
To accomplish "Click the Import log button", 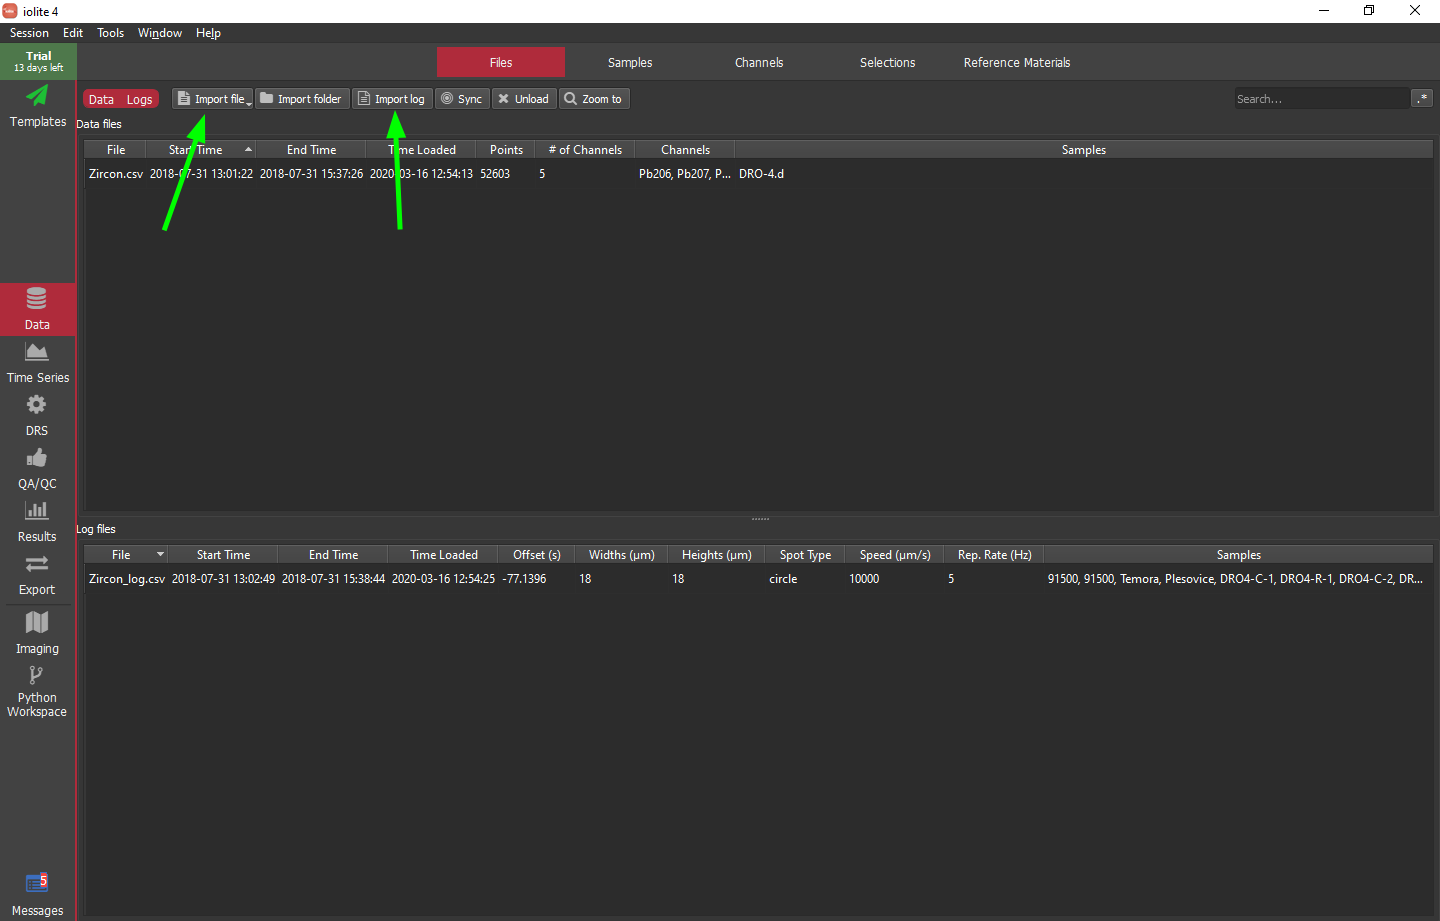I will (392, 99).
